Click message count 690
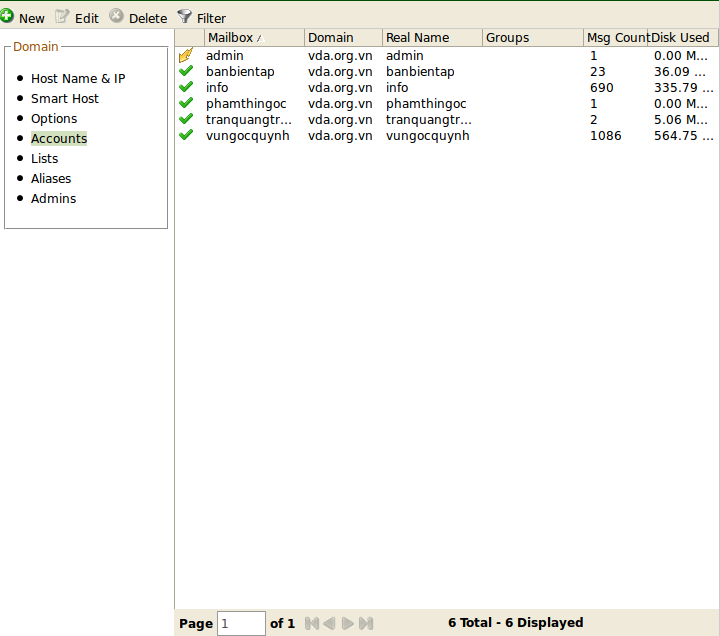Image resolution: width=720 pixels, height=636 pixels. 602,88
